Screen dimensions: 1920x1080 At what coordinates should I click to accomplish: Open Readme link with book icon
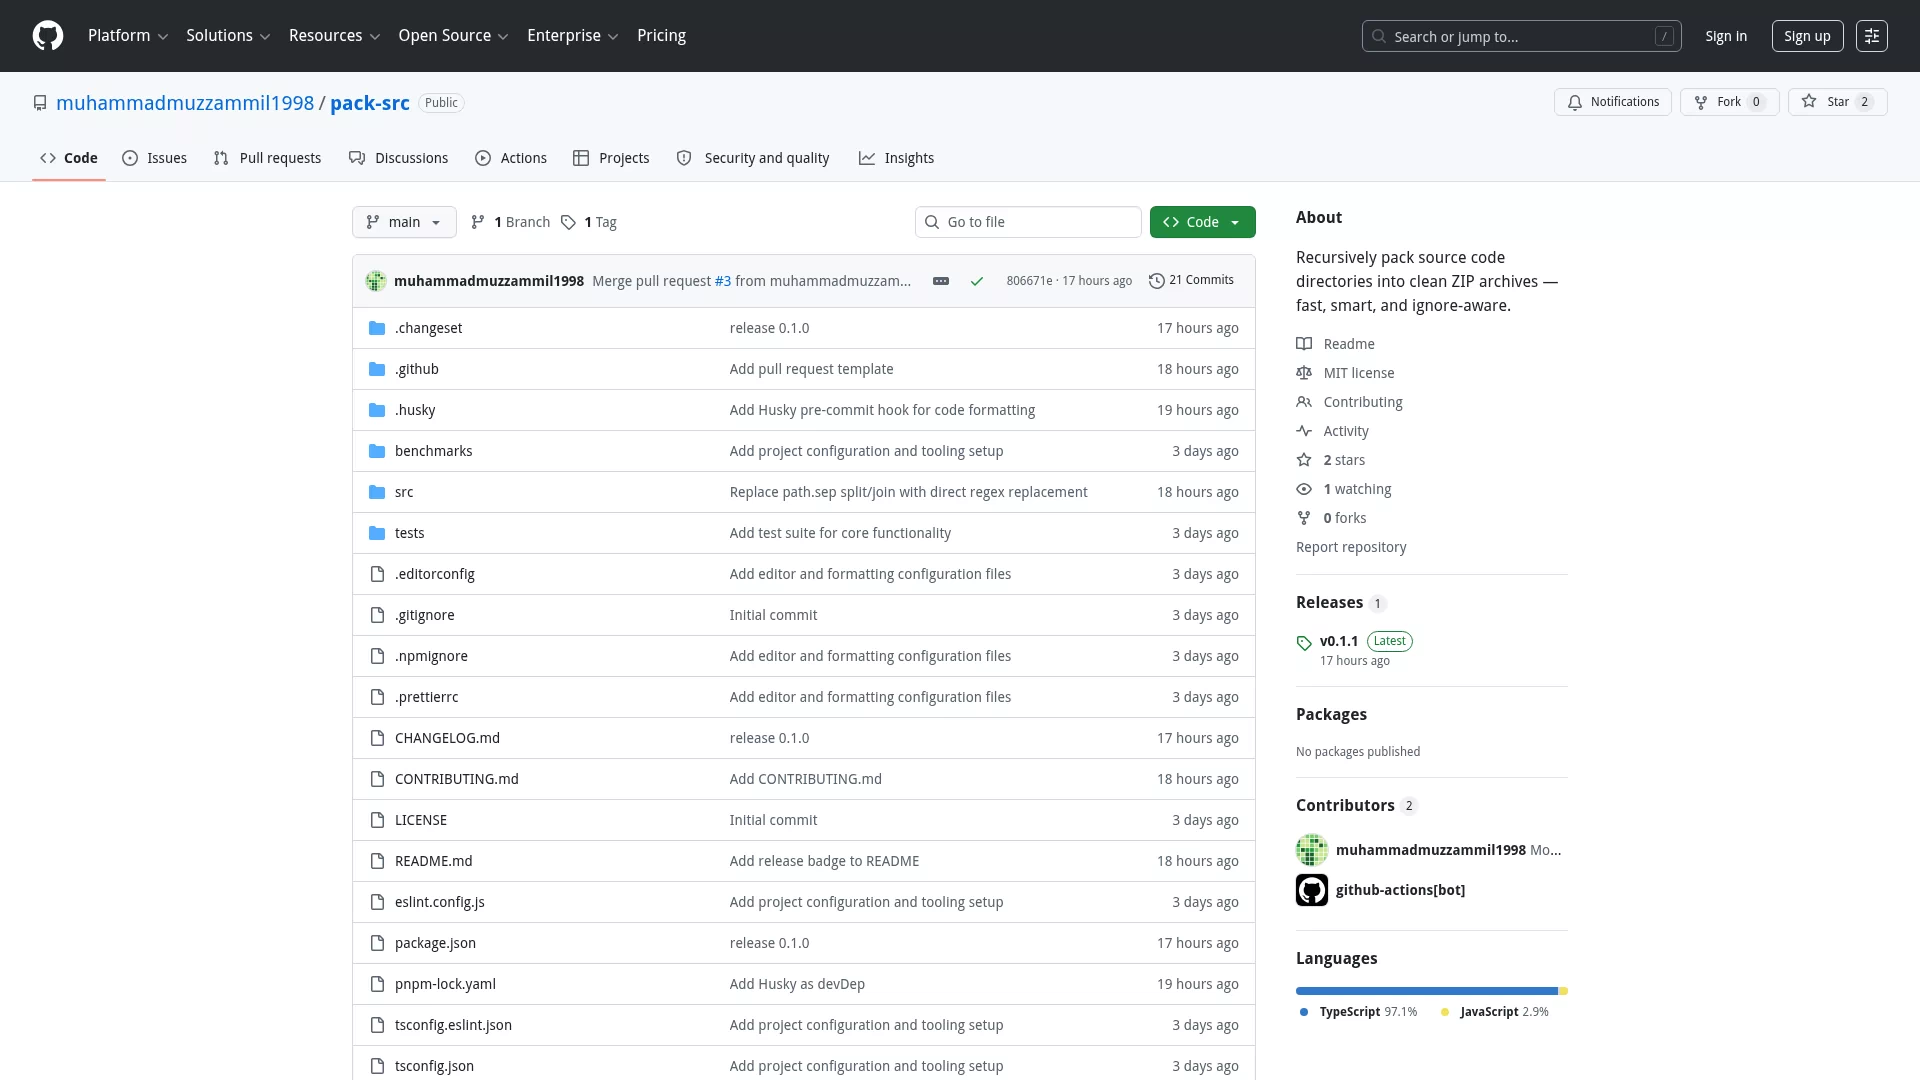1336,344
